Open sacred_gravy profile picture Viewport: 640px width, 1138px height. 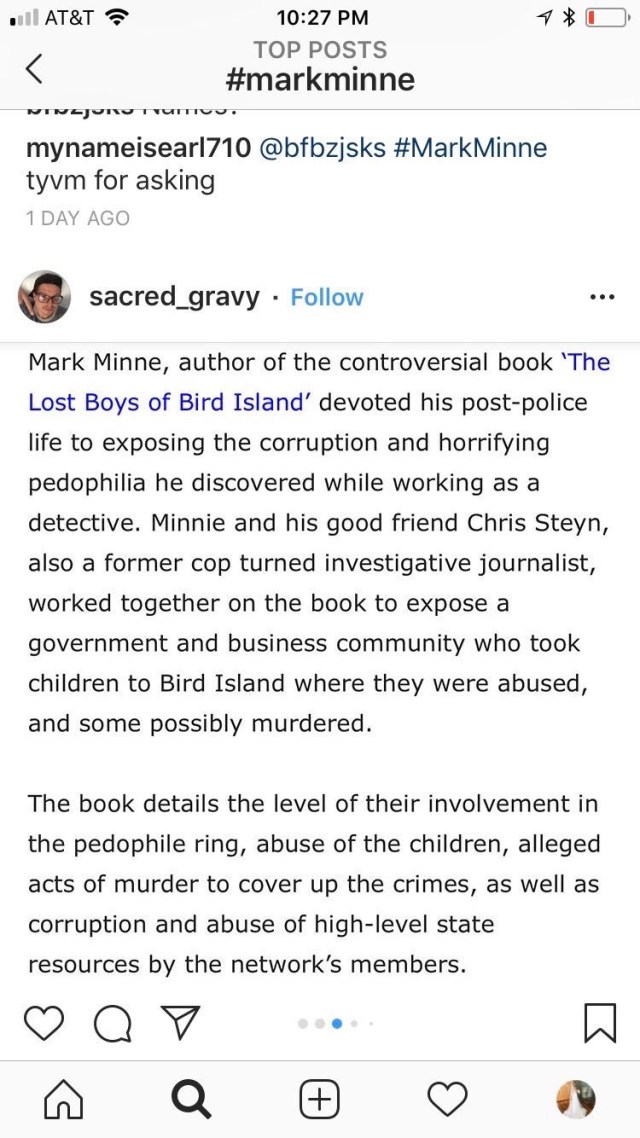44,297
